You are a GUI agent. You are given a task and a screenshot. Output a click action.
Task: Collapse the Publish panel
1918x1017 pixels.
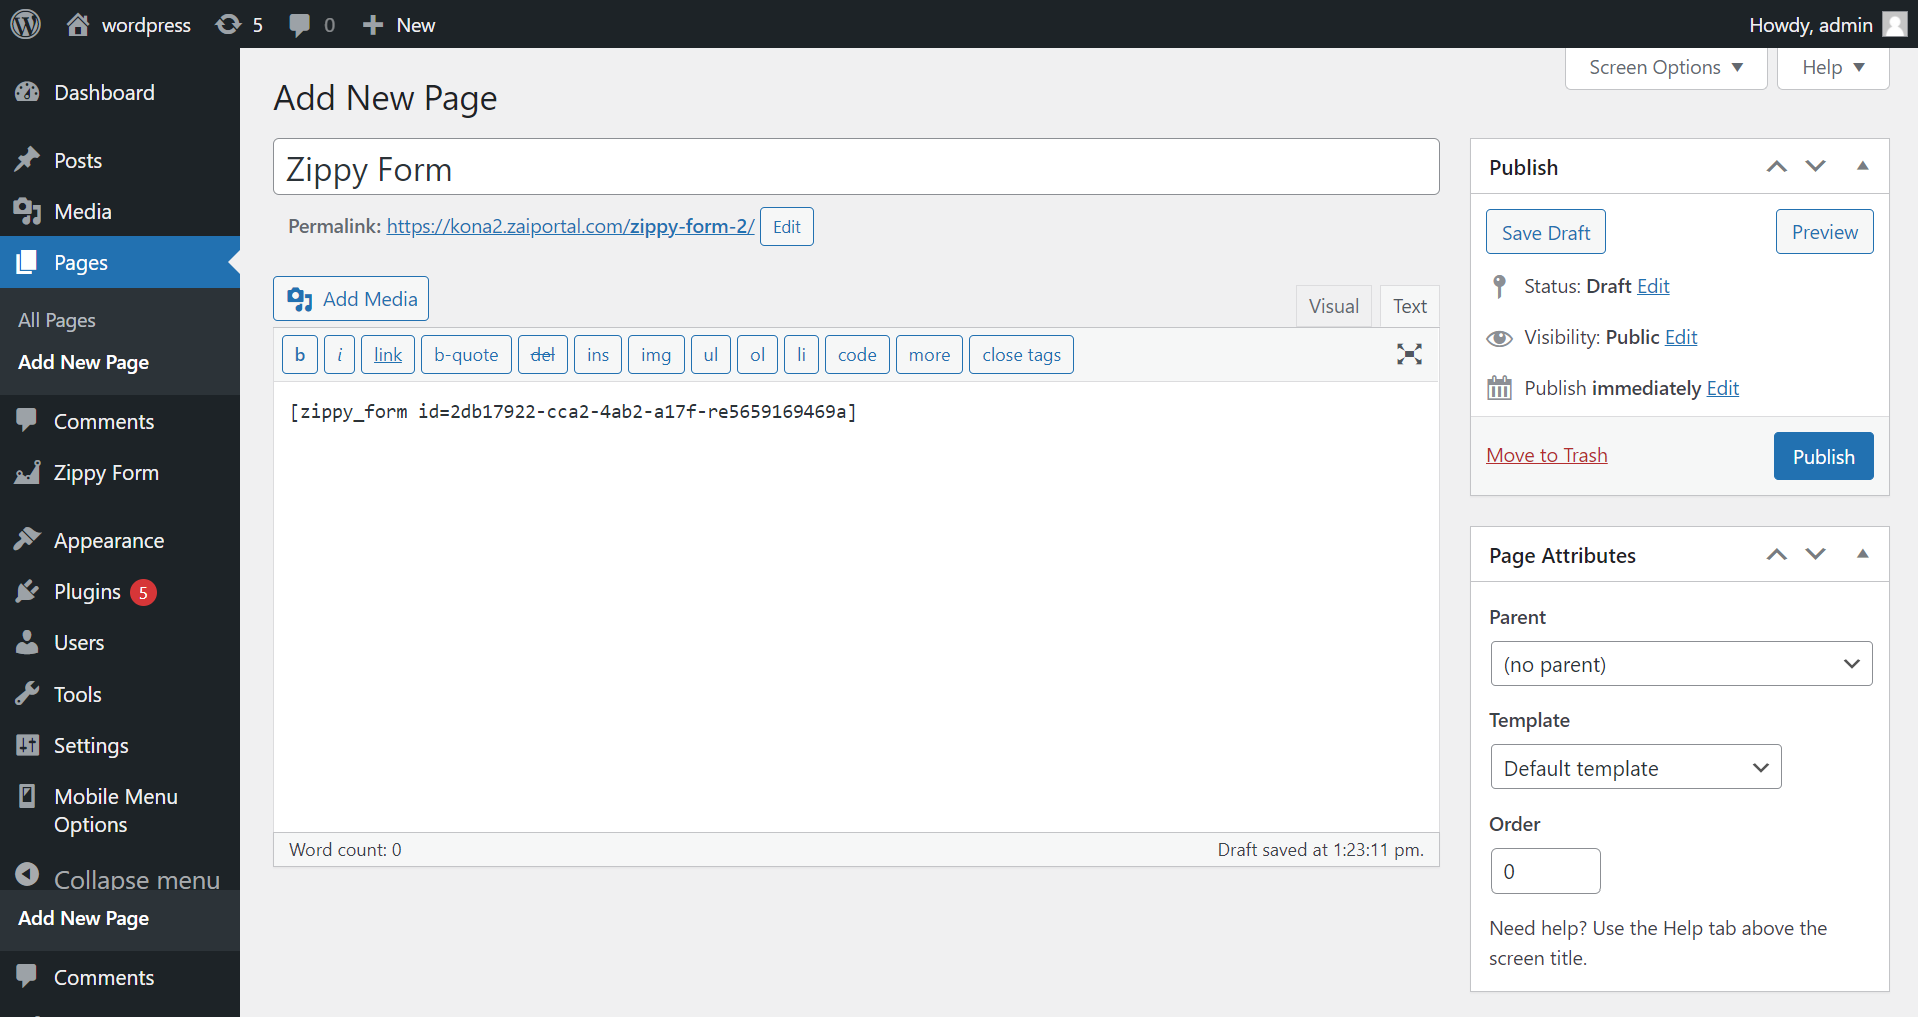tap(1862, 166)
